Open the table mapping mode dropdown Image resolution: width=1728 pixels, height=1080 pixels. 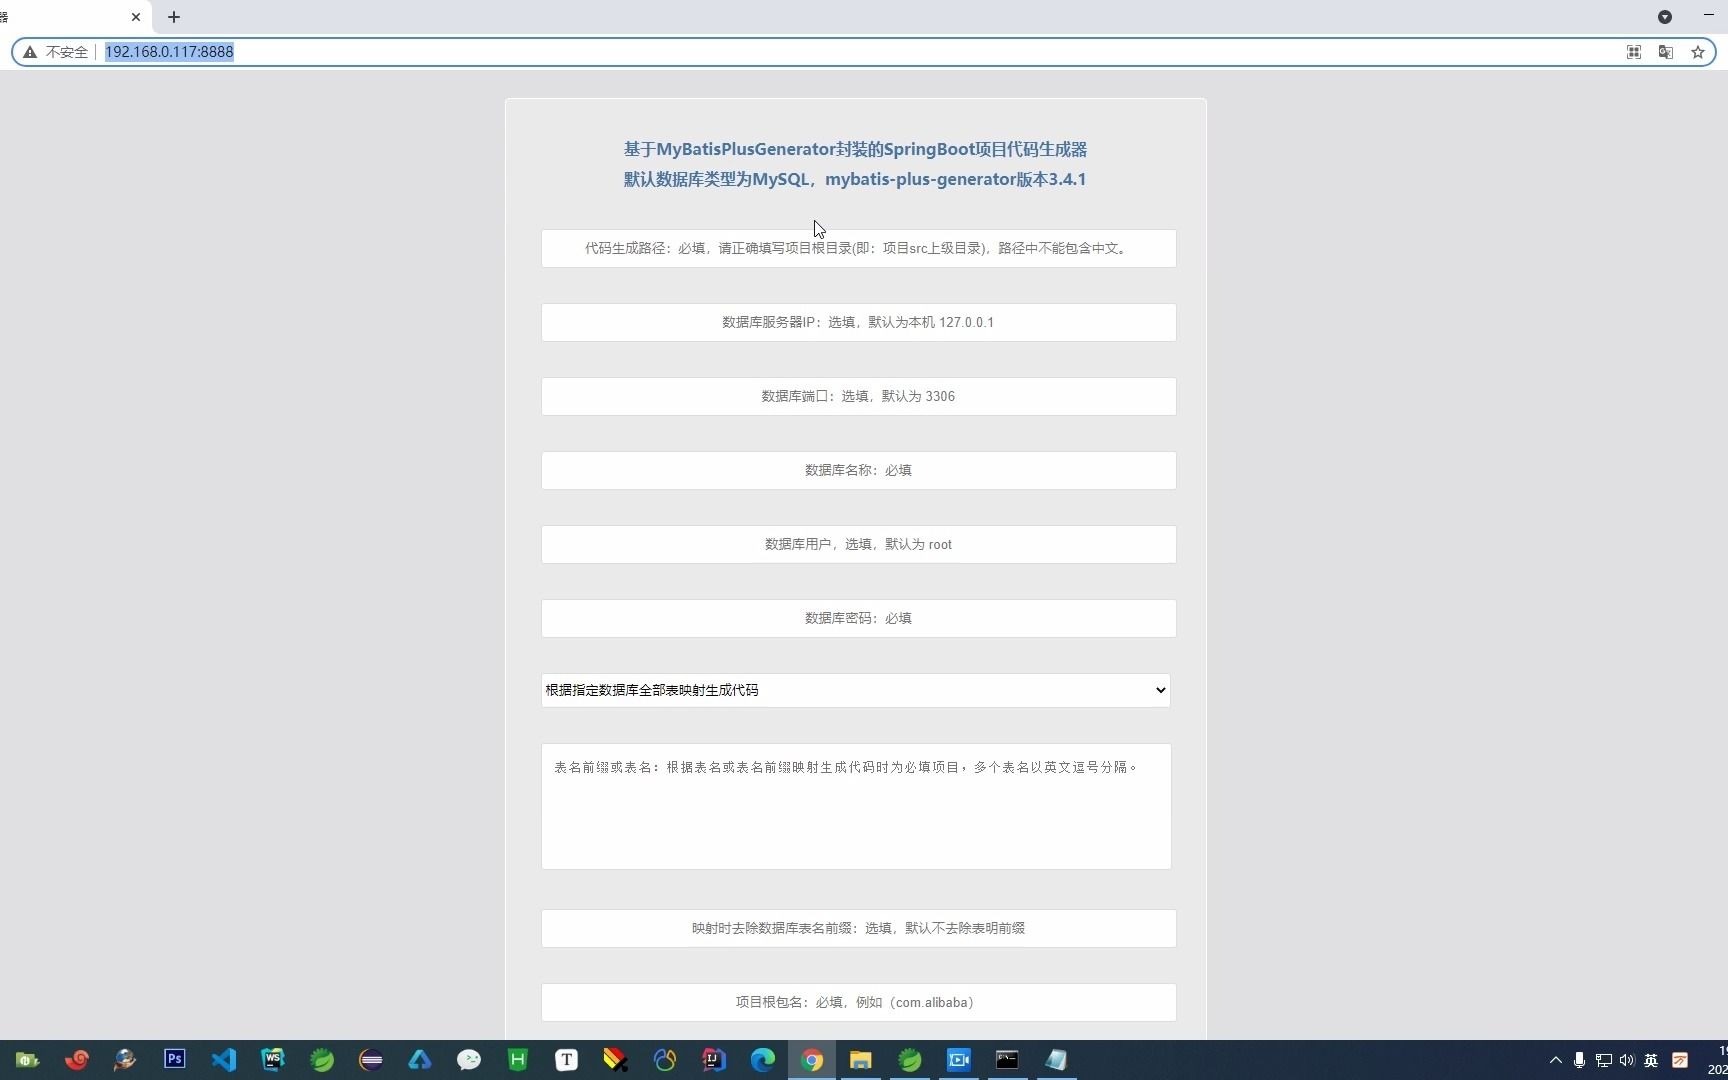click(x=855, y=690)
